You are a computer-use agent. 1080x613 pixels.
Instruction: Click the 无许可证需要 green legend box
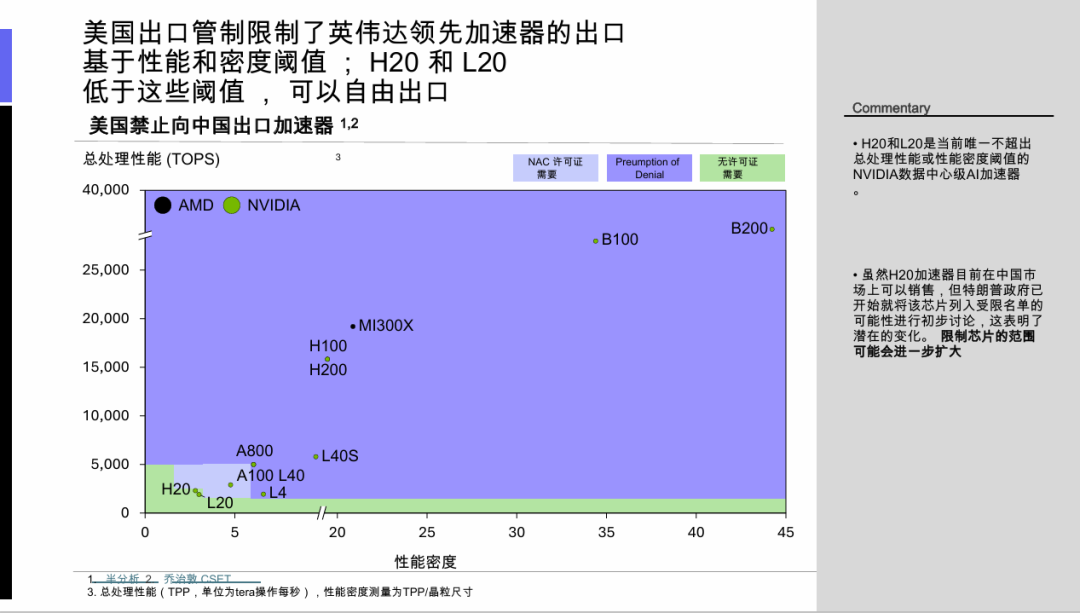coord(742,168)
